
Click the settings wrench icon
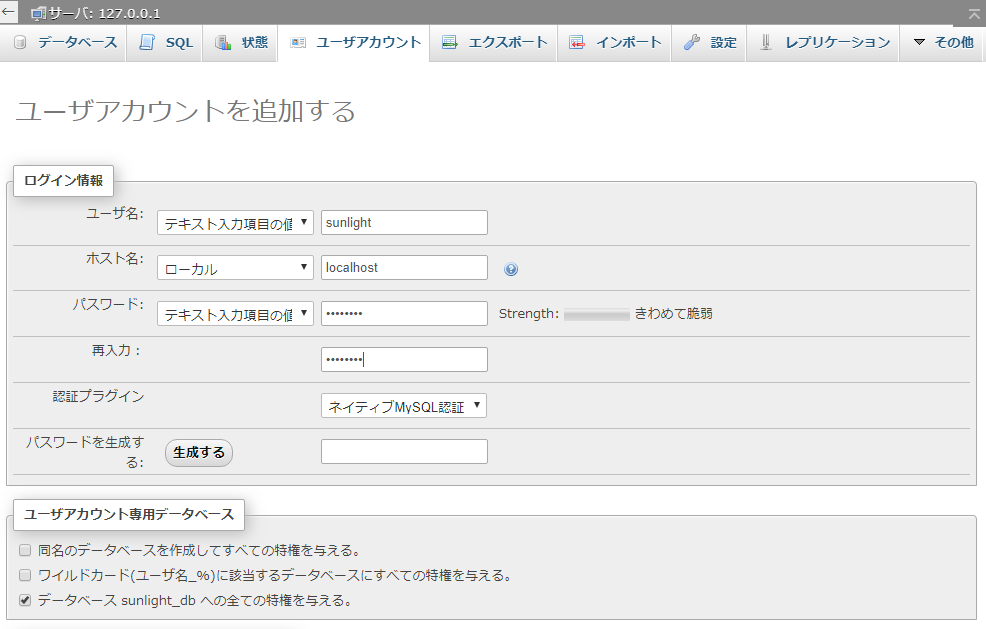point(692,43)
